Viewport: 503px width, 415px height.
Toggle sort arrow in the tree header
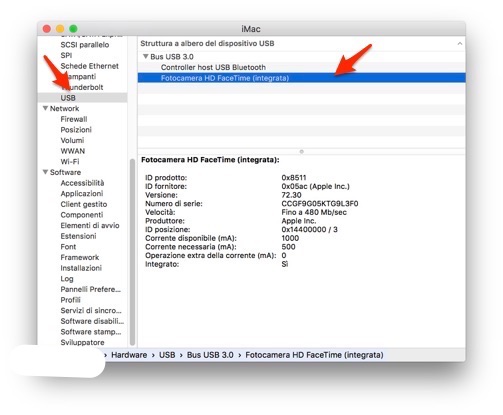460,44
